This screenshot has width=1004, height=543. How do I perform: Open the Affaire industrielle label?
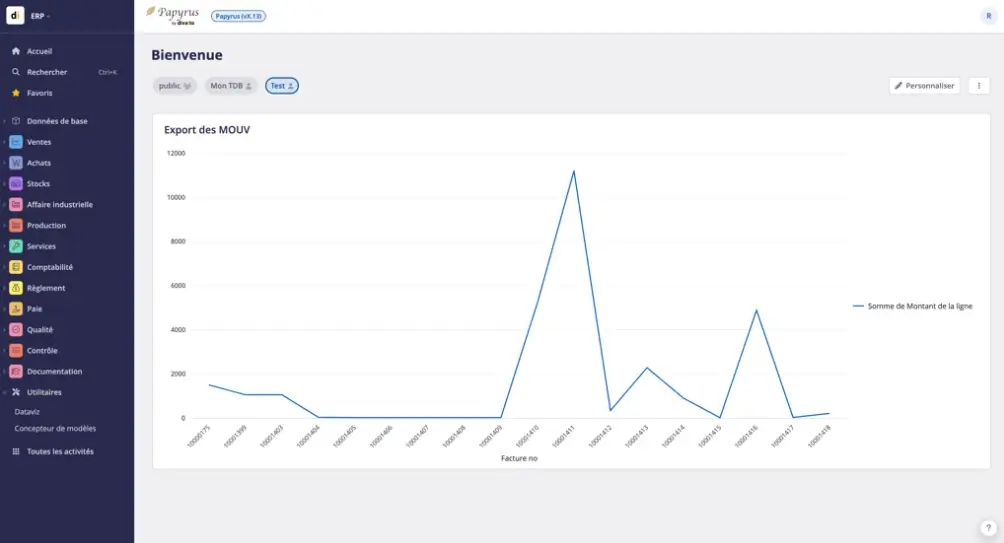[60, 205]
